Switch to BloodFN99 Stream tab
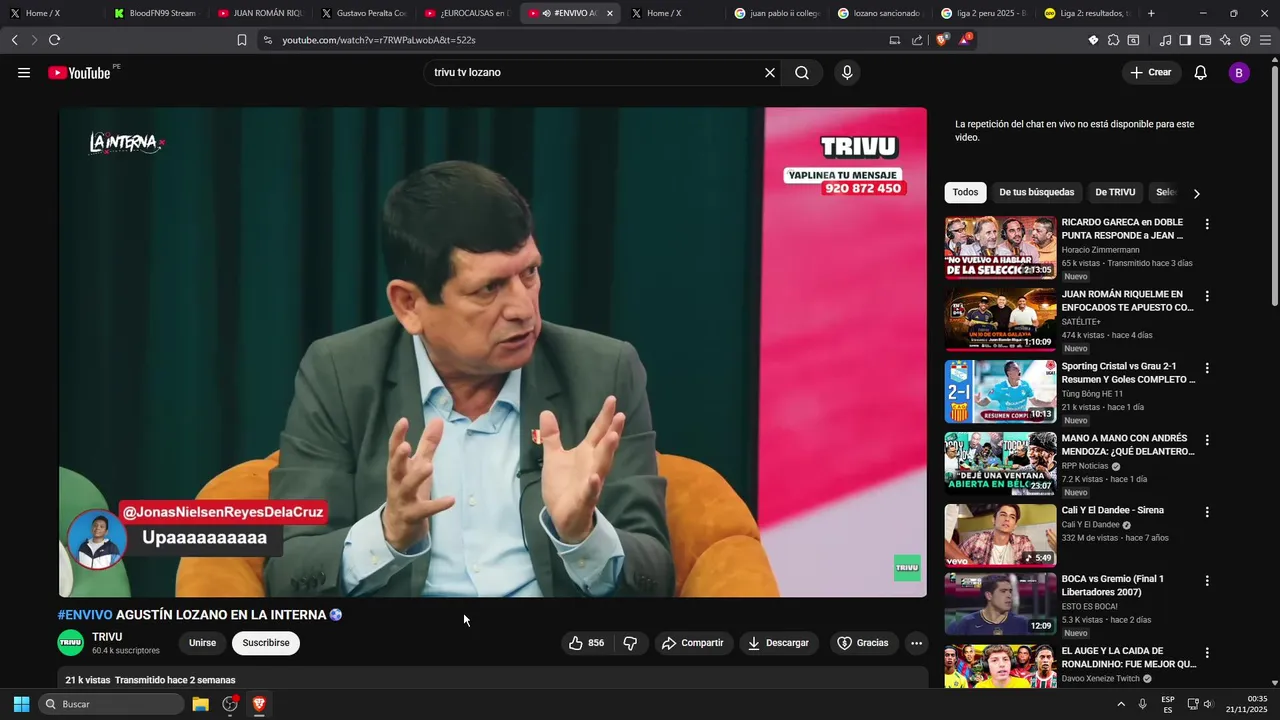 (x=155, y=13)
